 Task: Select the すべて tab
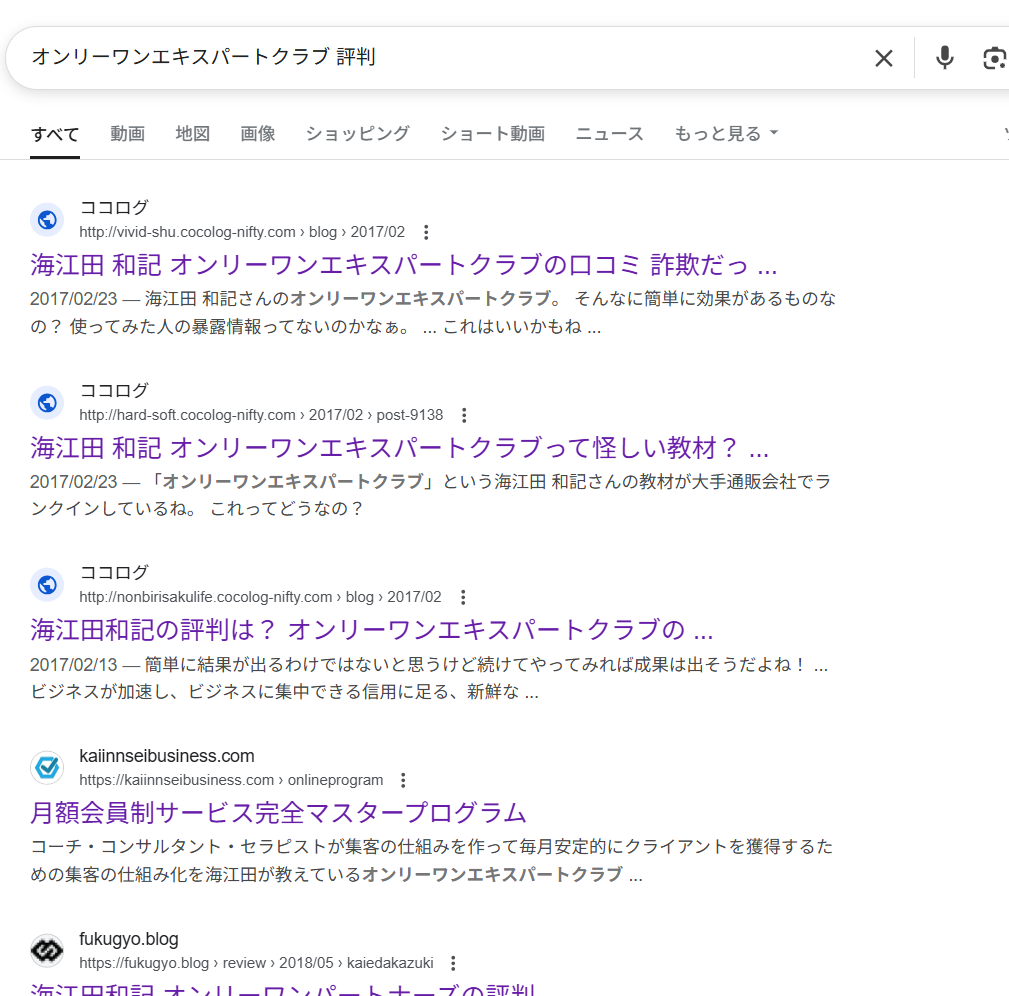(55, 134)
